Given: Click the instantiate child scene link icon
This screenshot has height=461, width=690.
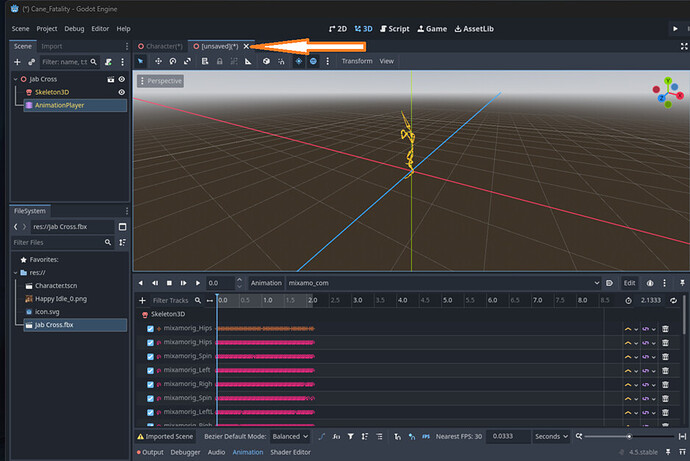Looking at the screenshot, I should (x=31, y=62).
